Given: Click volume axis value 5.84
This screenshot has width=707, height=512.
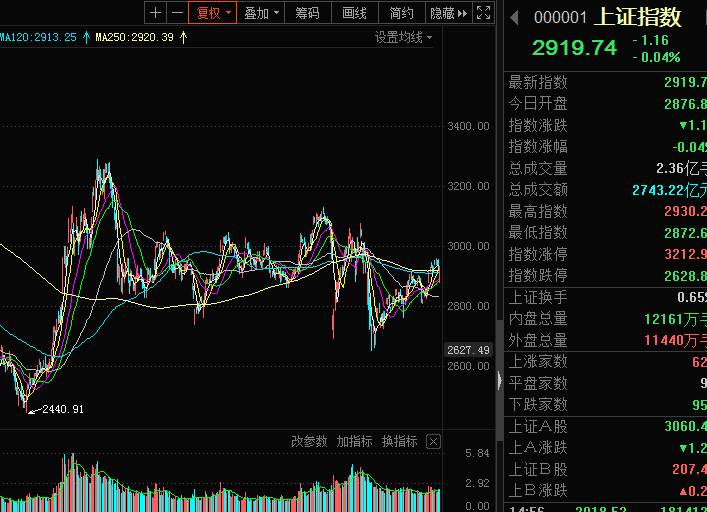Looking at the screenshot, I should pos(477,453).
